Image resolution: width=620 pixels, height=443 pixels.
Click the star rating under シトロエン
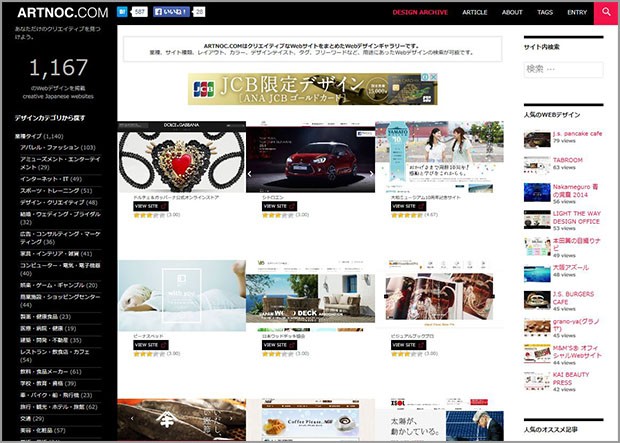[x=278, y=216]
